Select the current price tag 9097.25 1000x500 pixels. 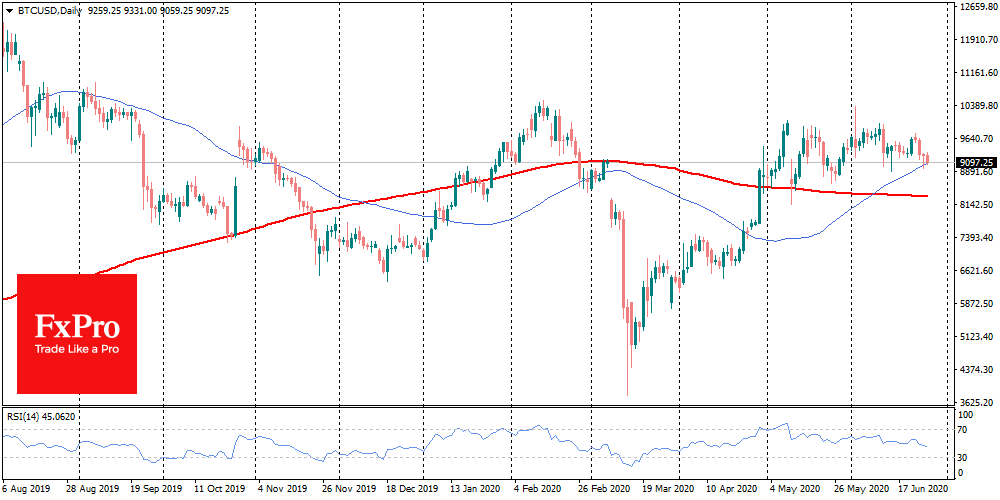point(972,162)
